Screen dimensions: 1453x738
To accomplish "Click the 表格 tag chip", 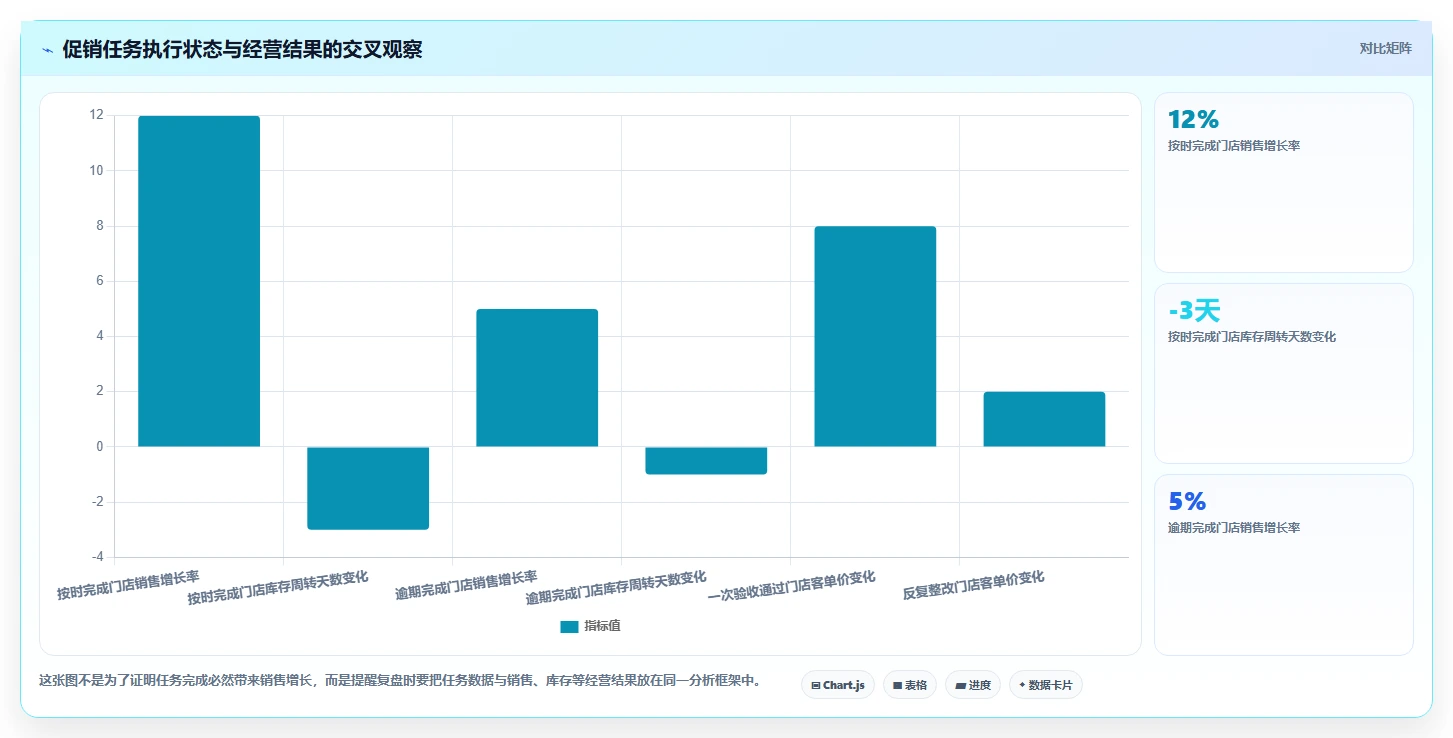I will [910, 685].
